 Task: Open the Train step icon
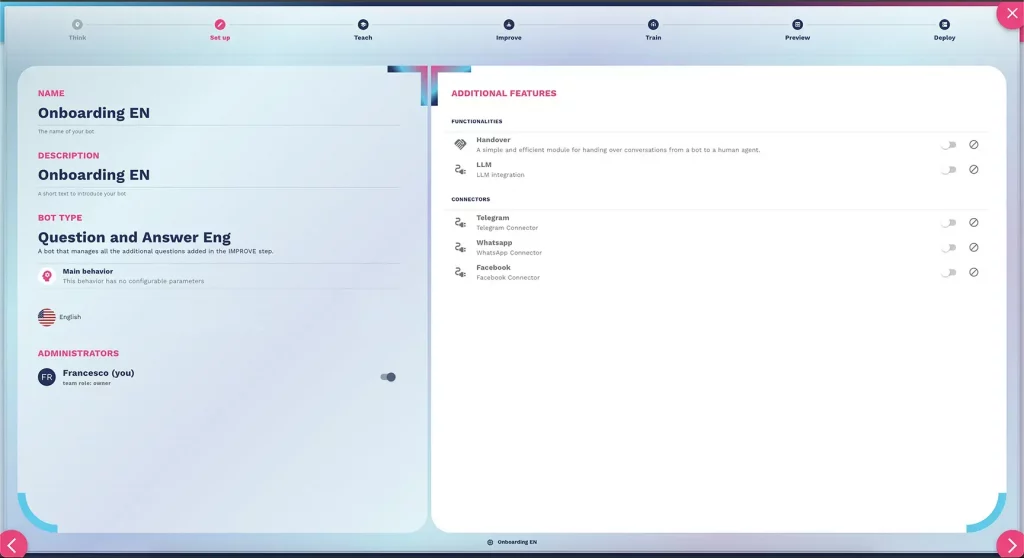[x=653, y=25]
